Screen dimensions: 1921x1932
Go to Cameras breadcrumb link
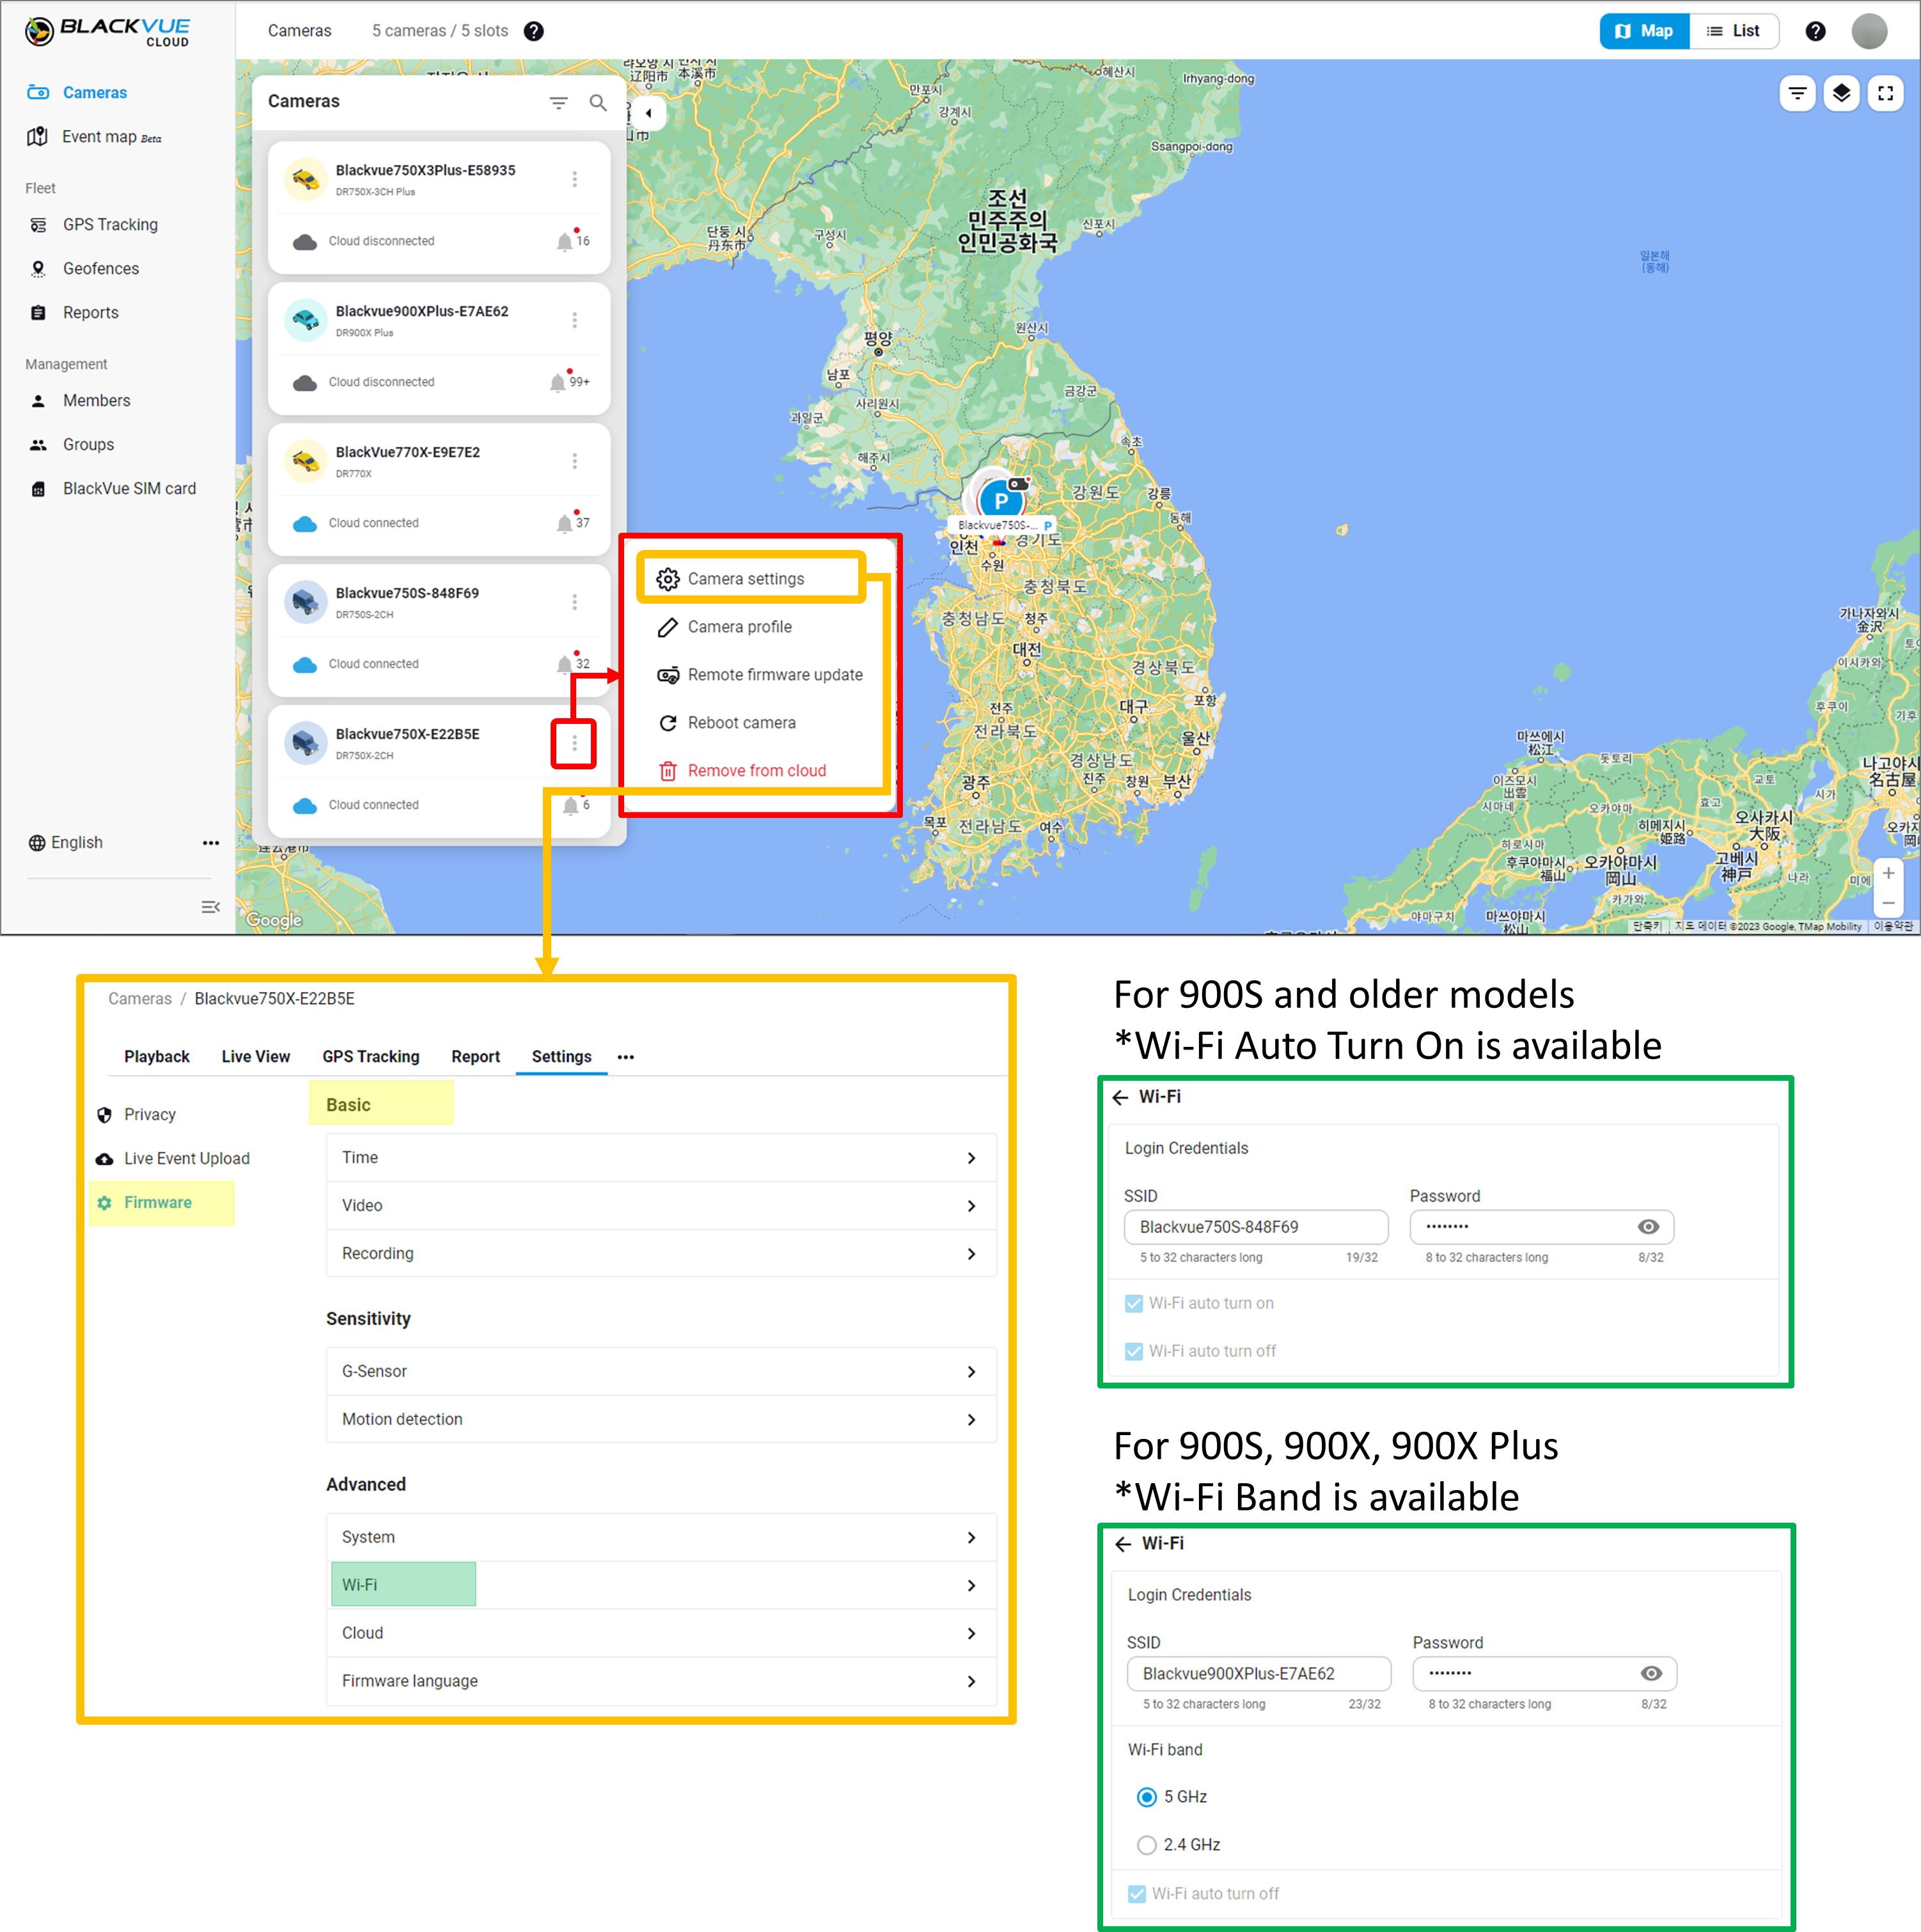[140, 999]
